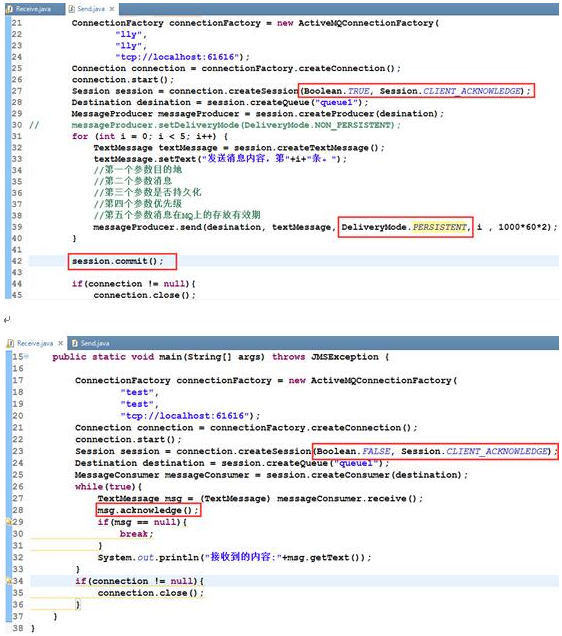562x636 pixels.
Task: Click Java file icon on inactive Receive.java tab
Action: pos(10,9)
